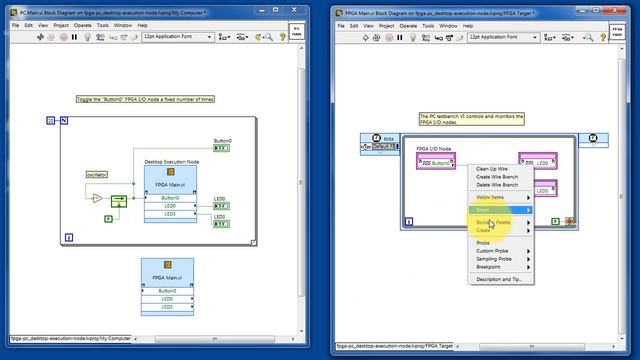This screenshot has width=640, height=360.
Task: Click the PC Main VI icon pane
Action: 296,31
